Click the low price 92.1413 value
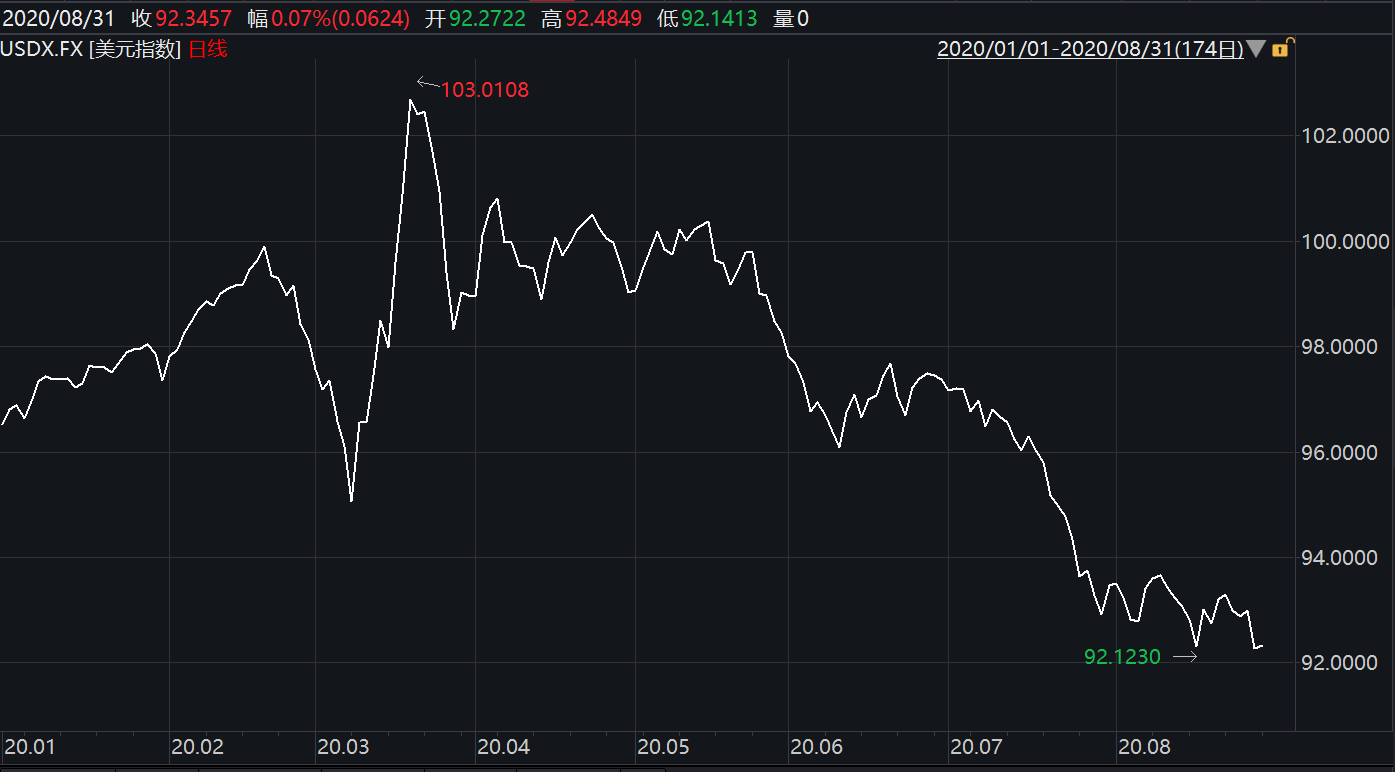Screen dimensions: 1395x772 click(719, 18)
